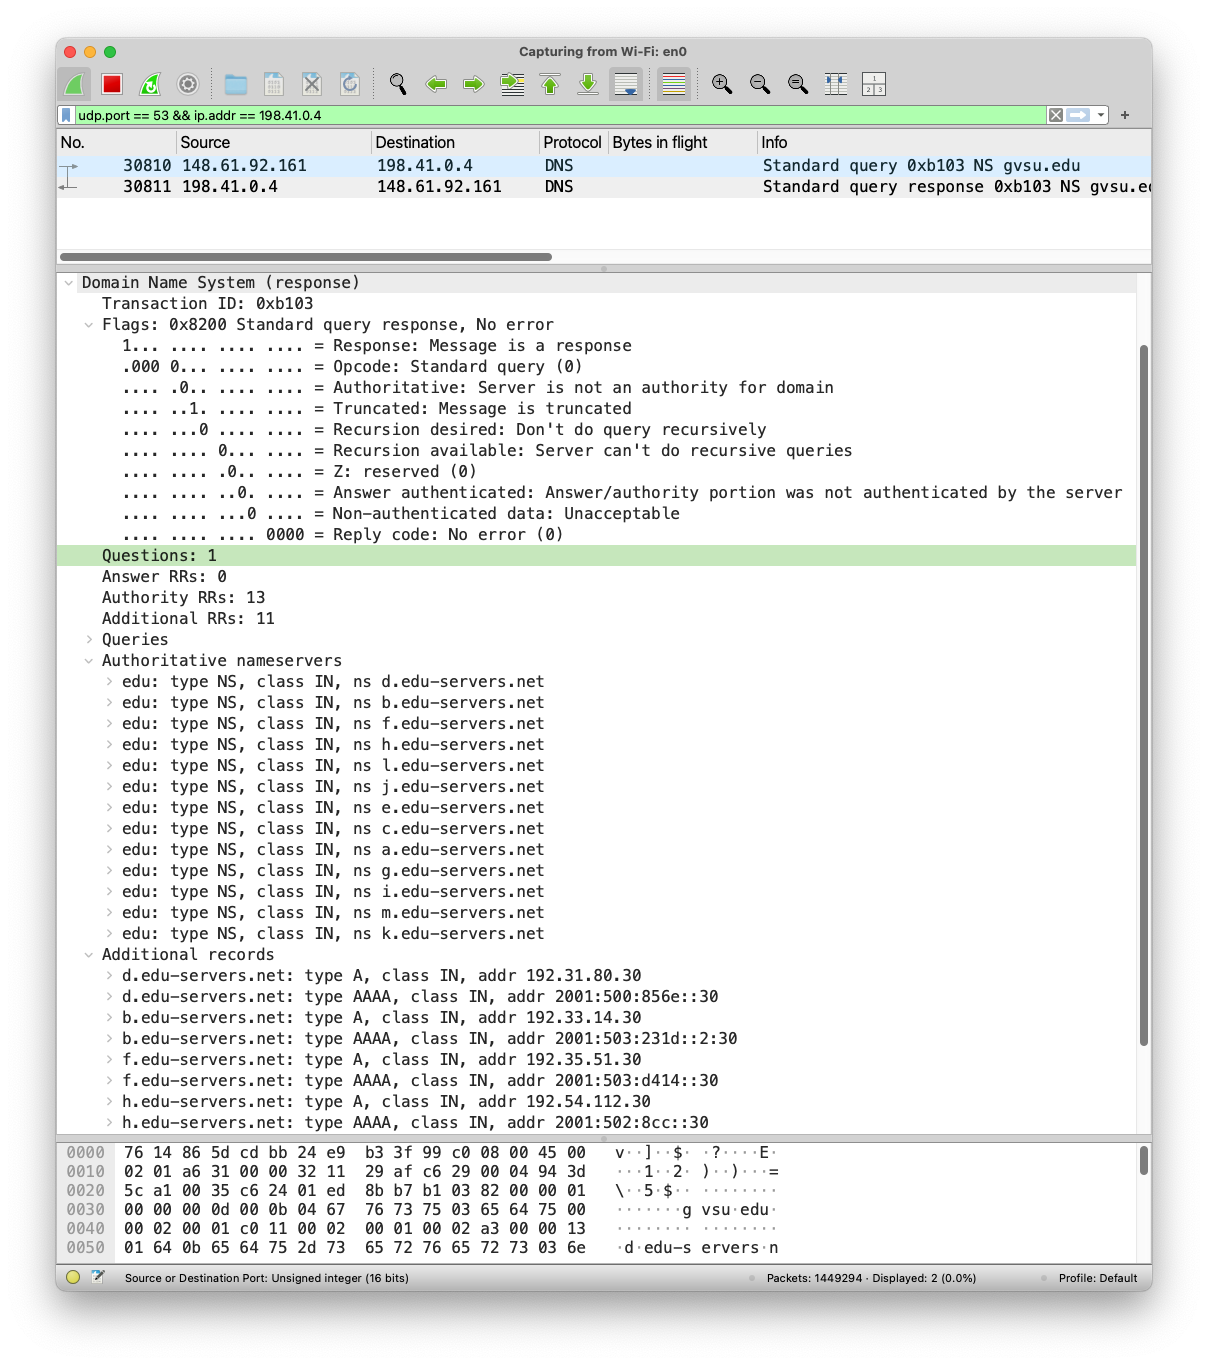Screen dimensions: 1208x1365
Task: Jump to the first packet
Action: pyautogui.click(x=550, y=84)
